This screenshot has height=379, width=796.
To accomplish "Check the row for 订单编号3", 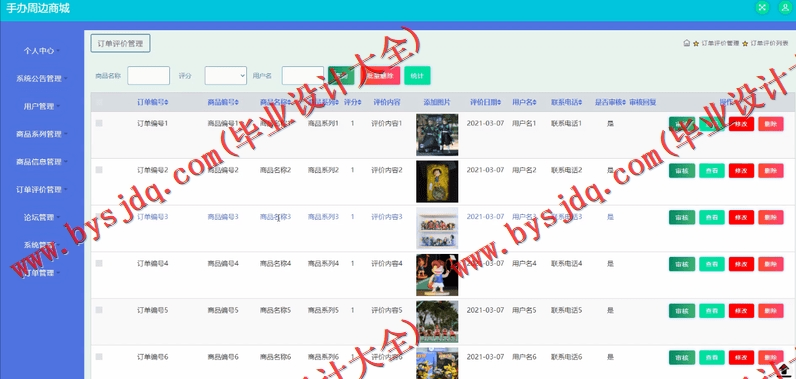I will point(99,217).
